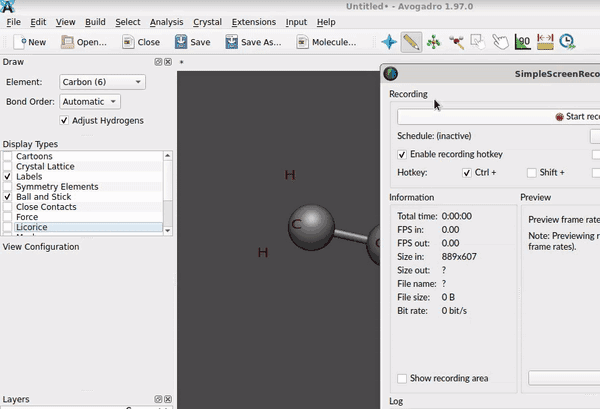Click the 'Total time:' label

pos(417,216)
